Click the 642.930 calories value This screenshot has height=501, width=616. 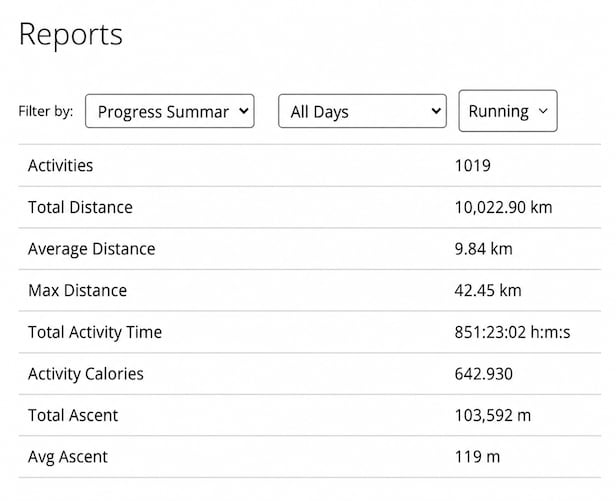tap(484, 374)
